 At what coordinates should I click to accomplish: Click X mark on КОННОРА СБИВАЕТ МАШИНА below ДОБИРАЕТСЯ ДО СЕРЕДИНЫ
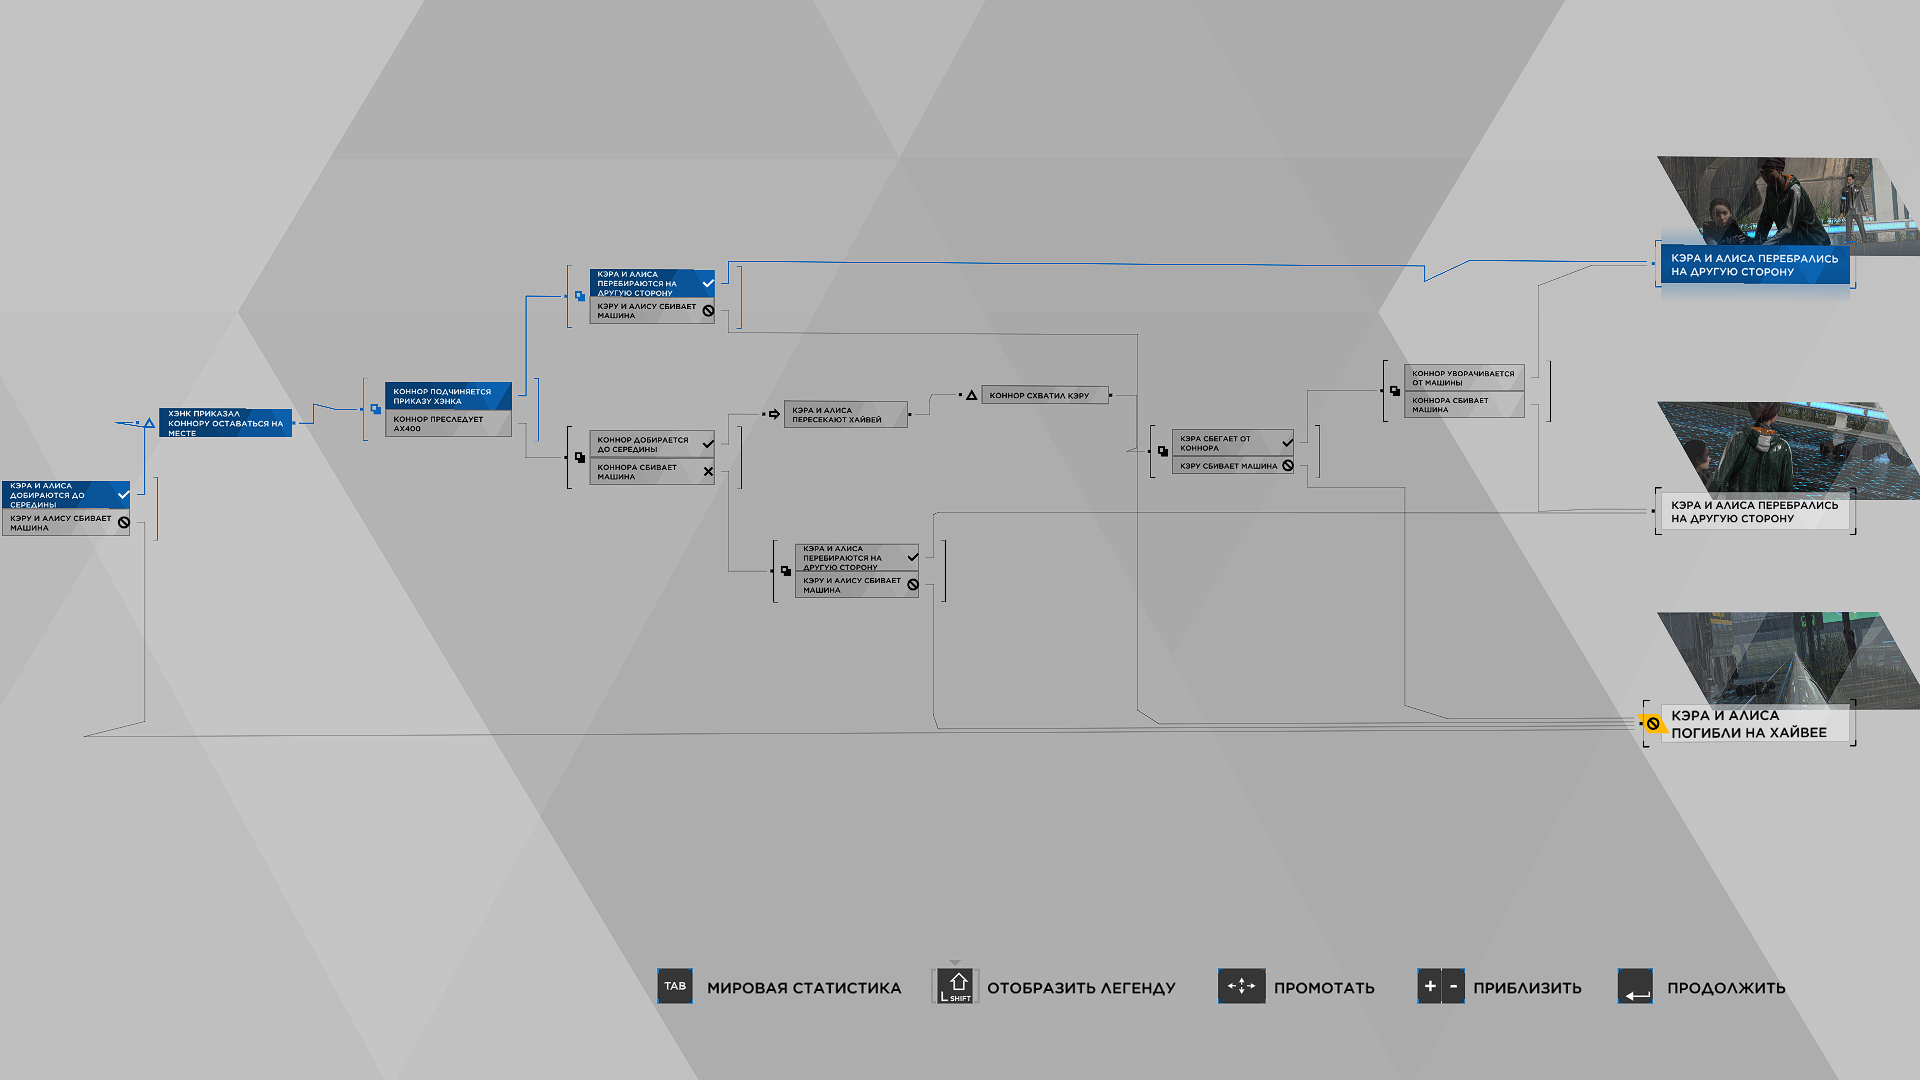tap(708, 472)
